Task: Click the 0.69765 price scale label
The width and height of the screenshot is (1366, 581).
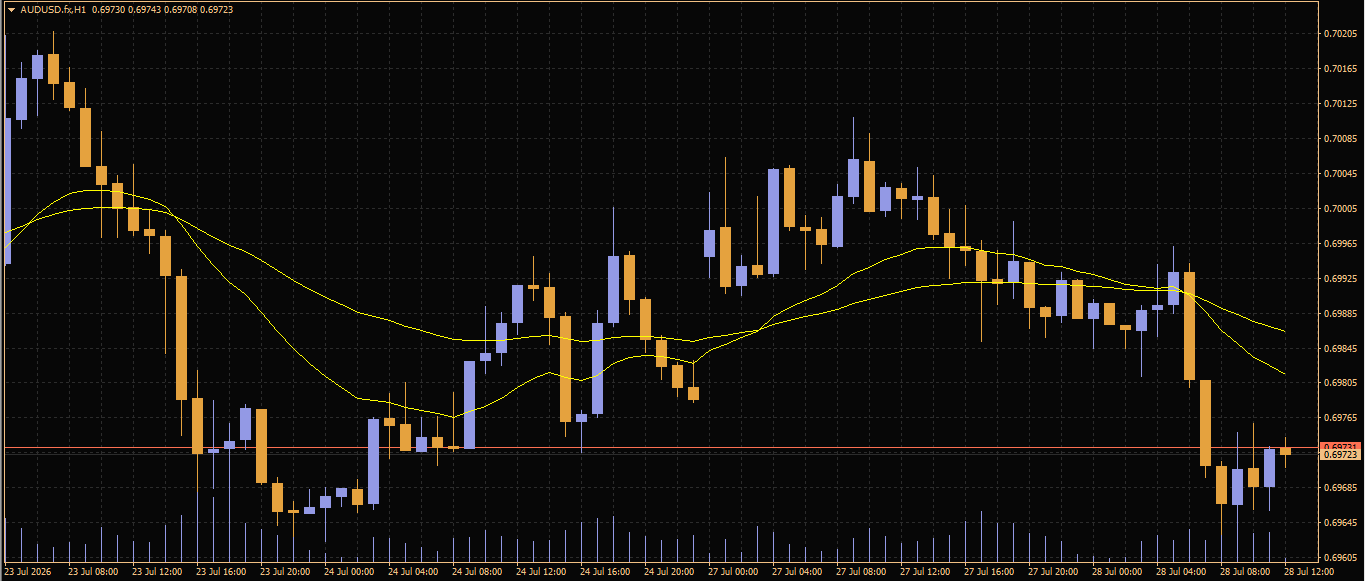Action: pos(1339,418)
